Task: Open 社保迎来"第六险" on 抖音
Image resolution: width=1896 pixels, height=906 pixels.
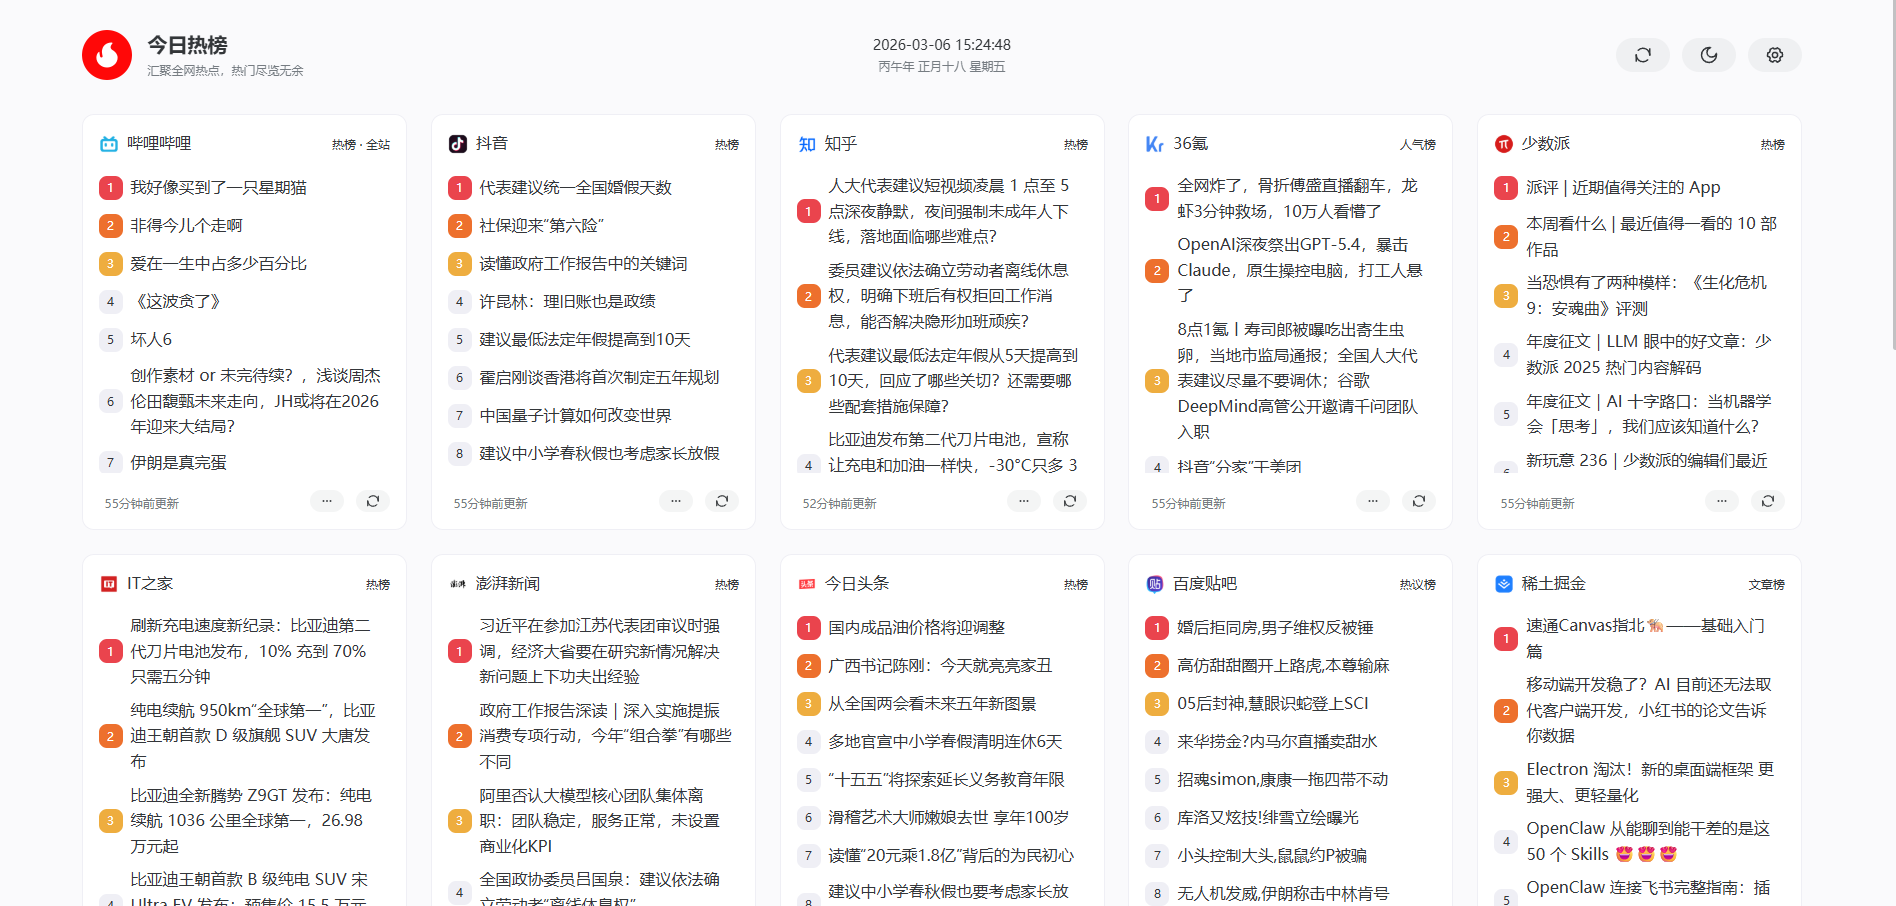Action: pos(541,226)
